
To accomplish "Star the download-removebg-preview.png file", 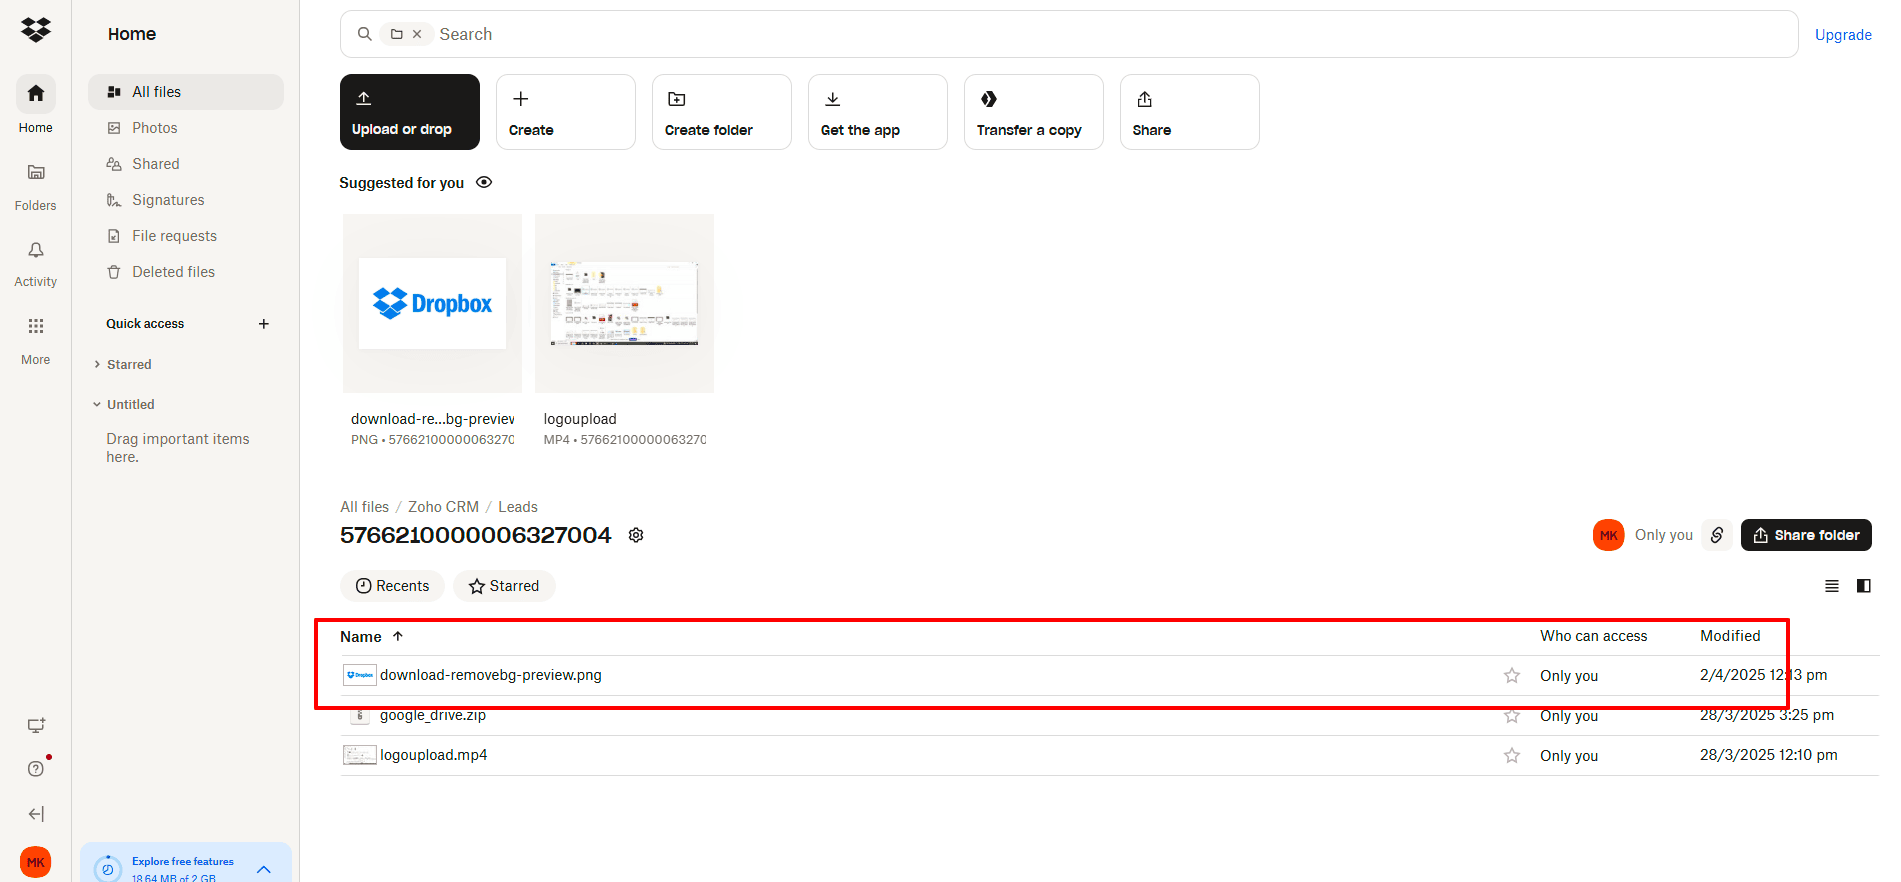I will coord(1512,676).
